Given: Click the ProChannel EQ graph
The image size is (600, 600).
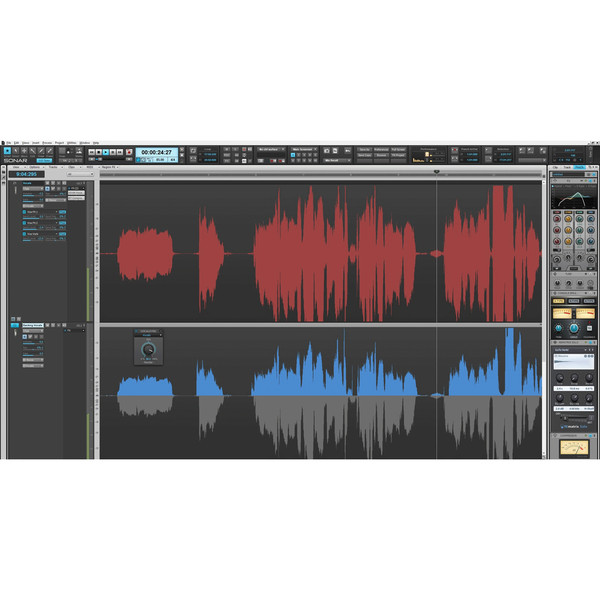Looking at the screenshot, I should click(573, 198).
